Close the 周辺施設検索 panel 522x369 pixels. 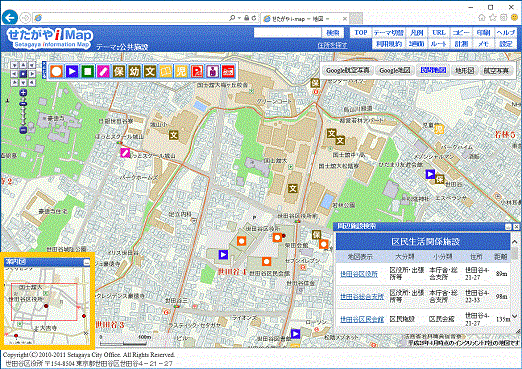click(x=516, y=227)
